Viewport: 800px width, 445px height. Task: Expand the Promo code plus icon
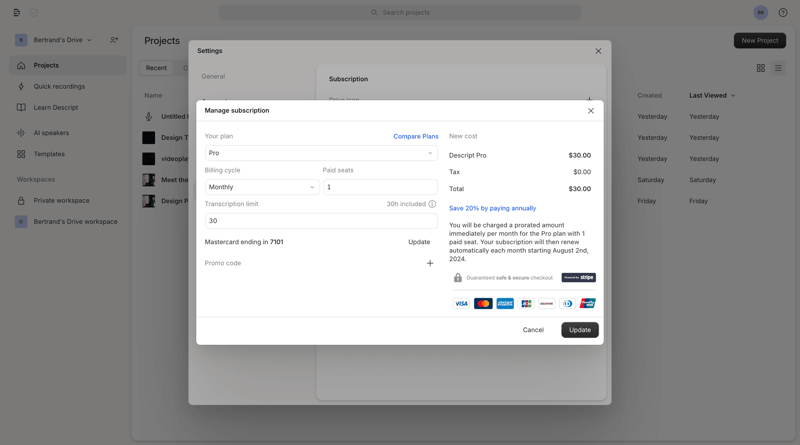coord(430,263)
